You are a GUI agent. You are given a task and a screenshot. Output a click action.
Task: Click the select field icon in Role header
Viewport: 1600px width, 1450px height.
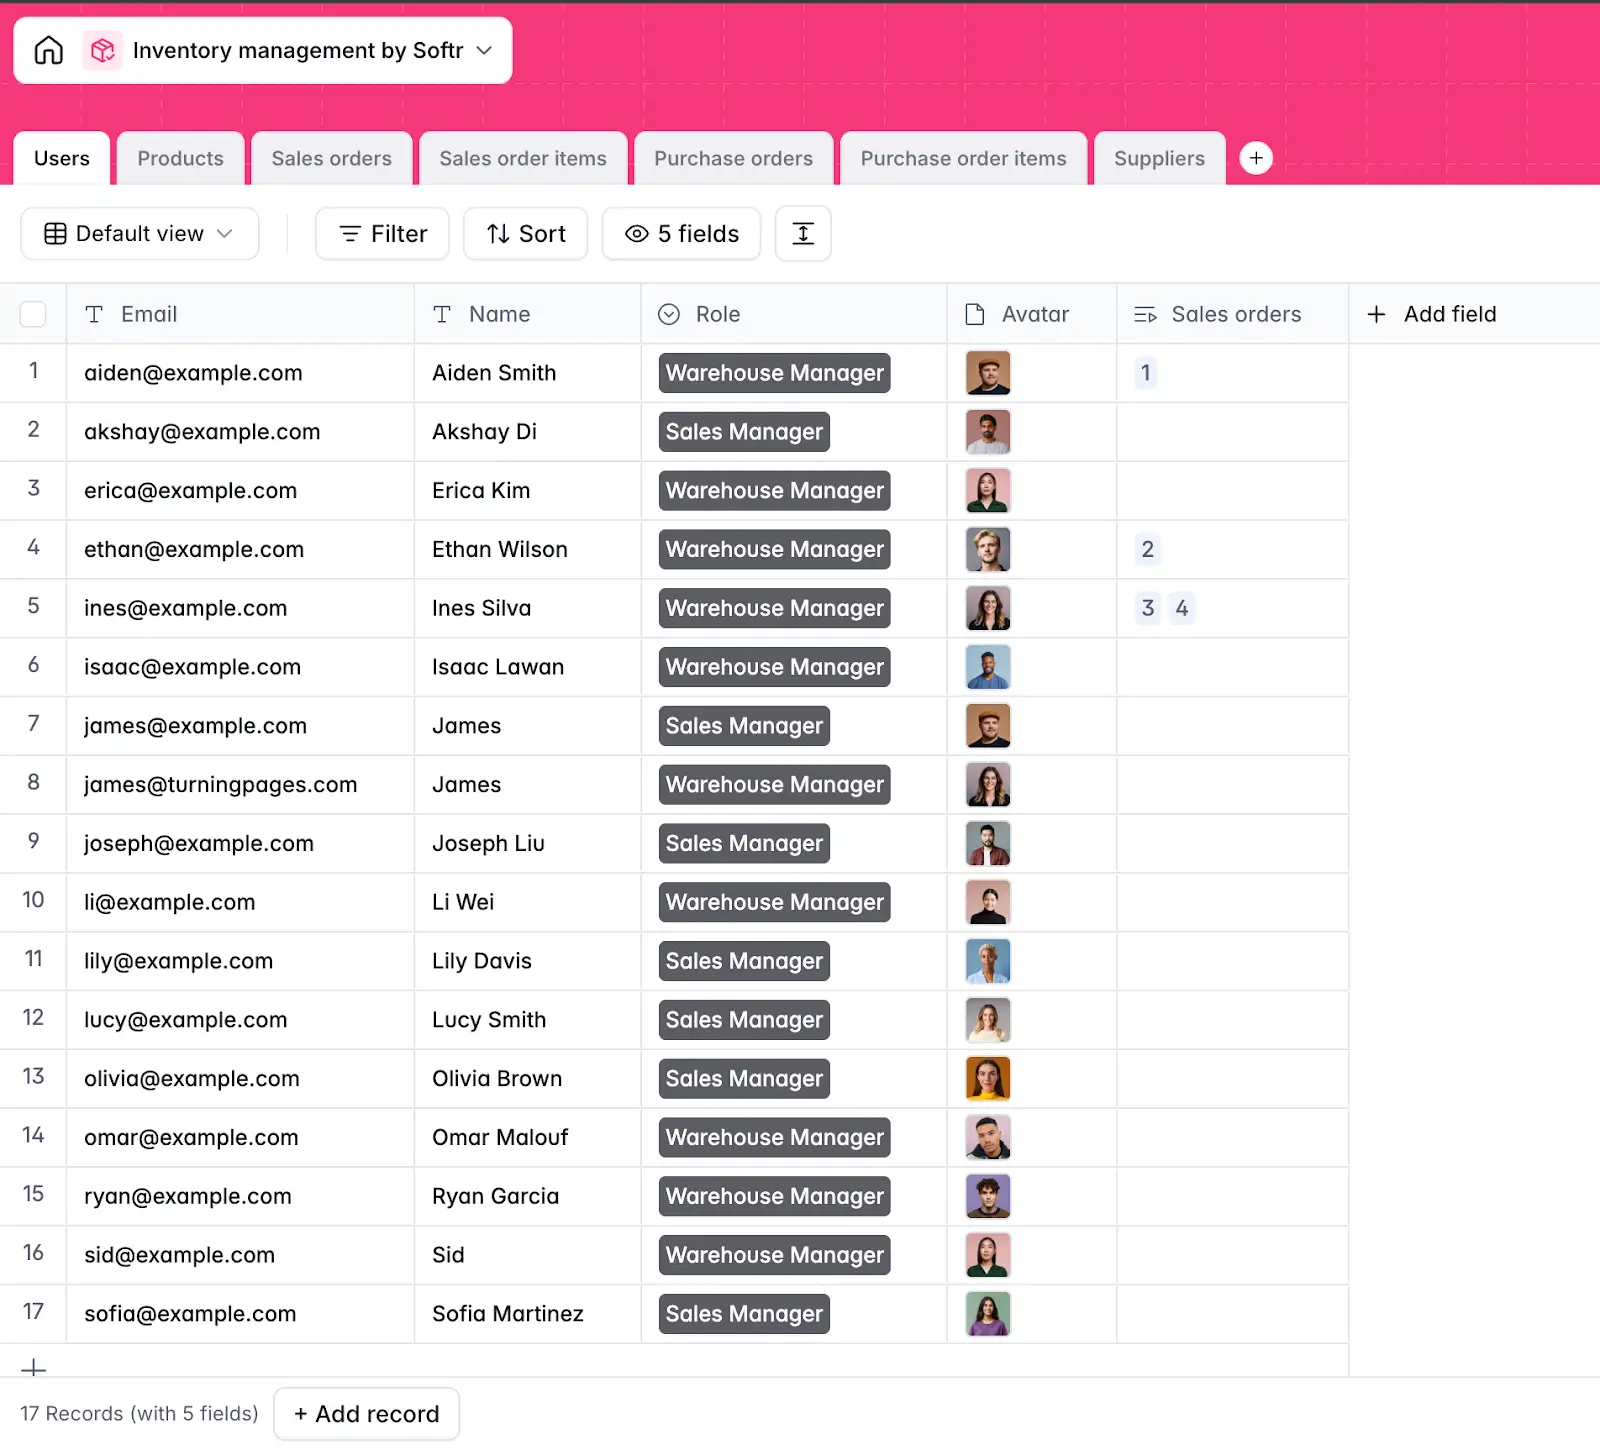coord(668,313)
